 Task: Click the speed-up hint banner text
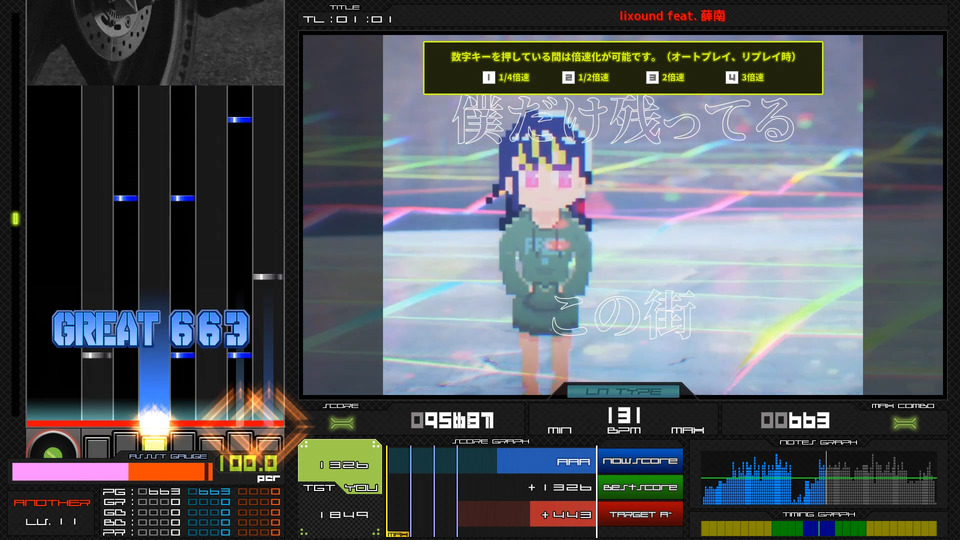pyautogui.click(x=623, y=57)
